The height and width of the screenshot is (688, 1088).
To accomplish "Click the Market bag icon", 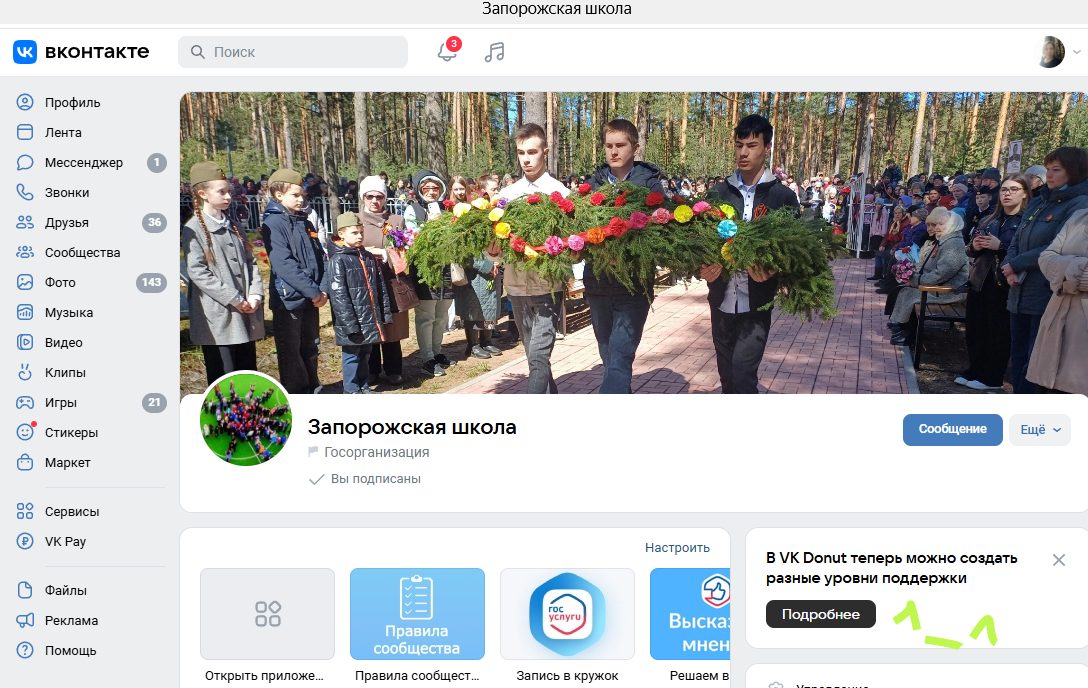I will click(x=25, y=462).
